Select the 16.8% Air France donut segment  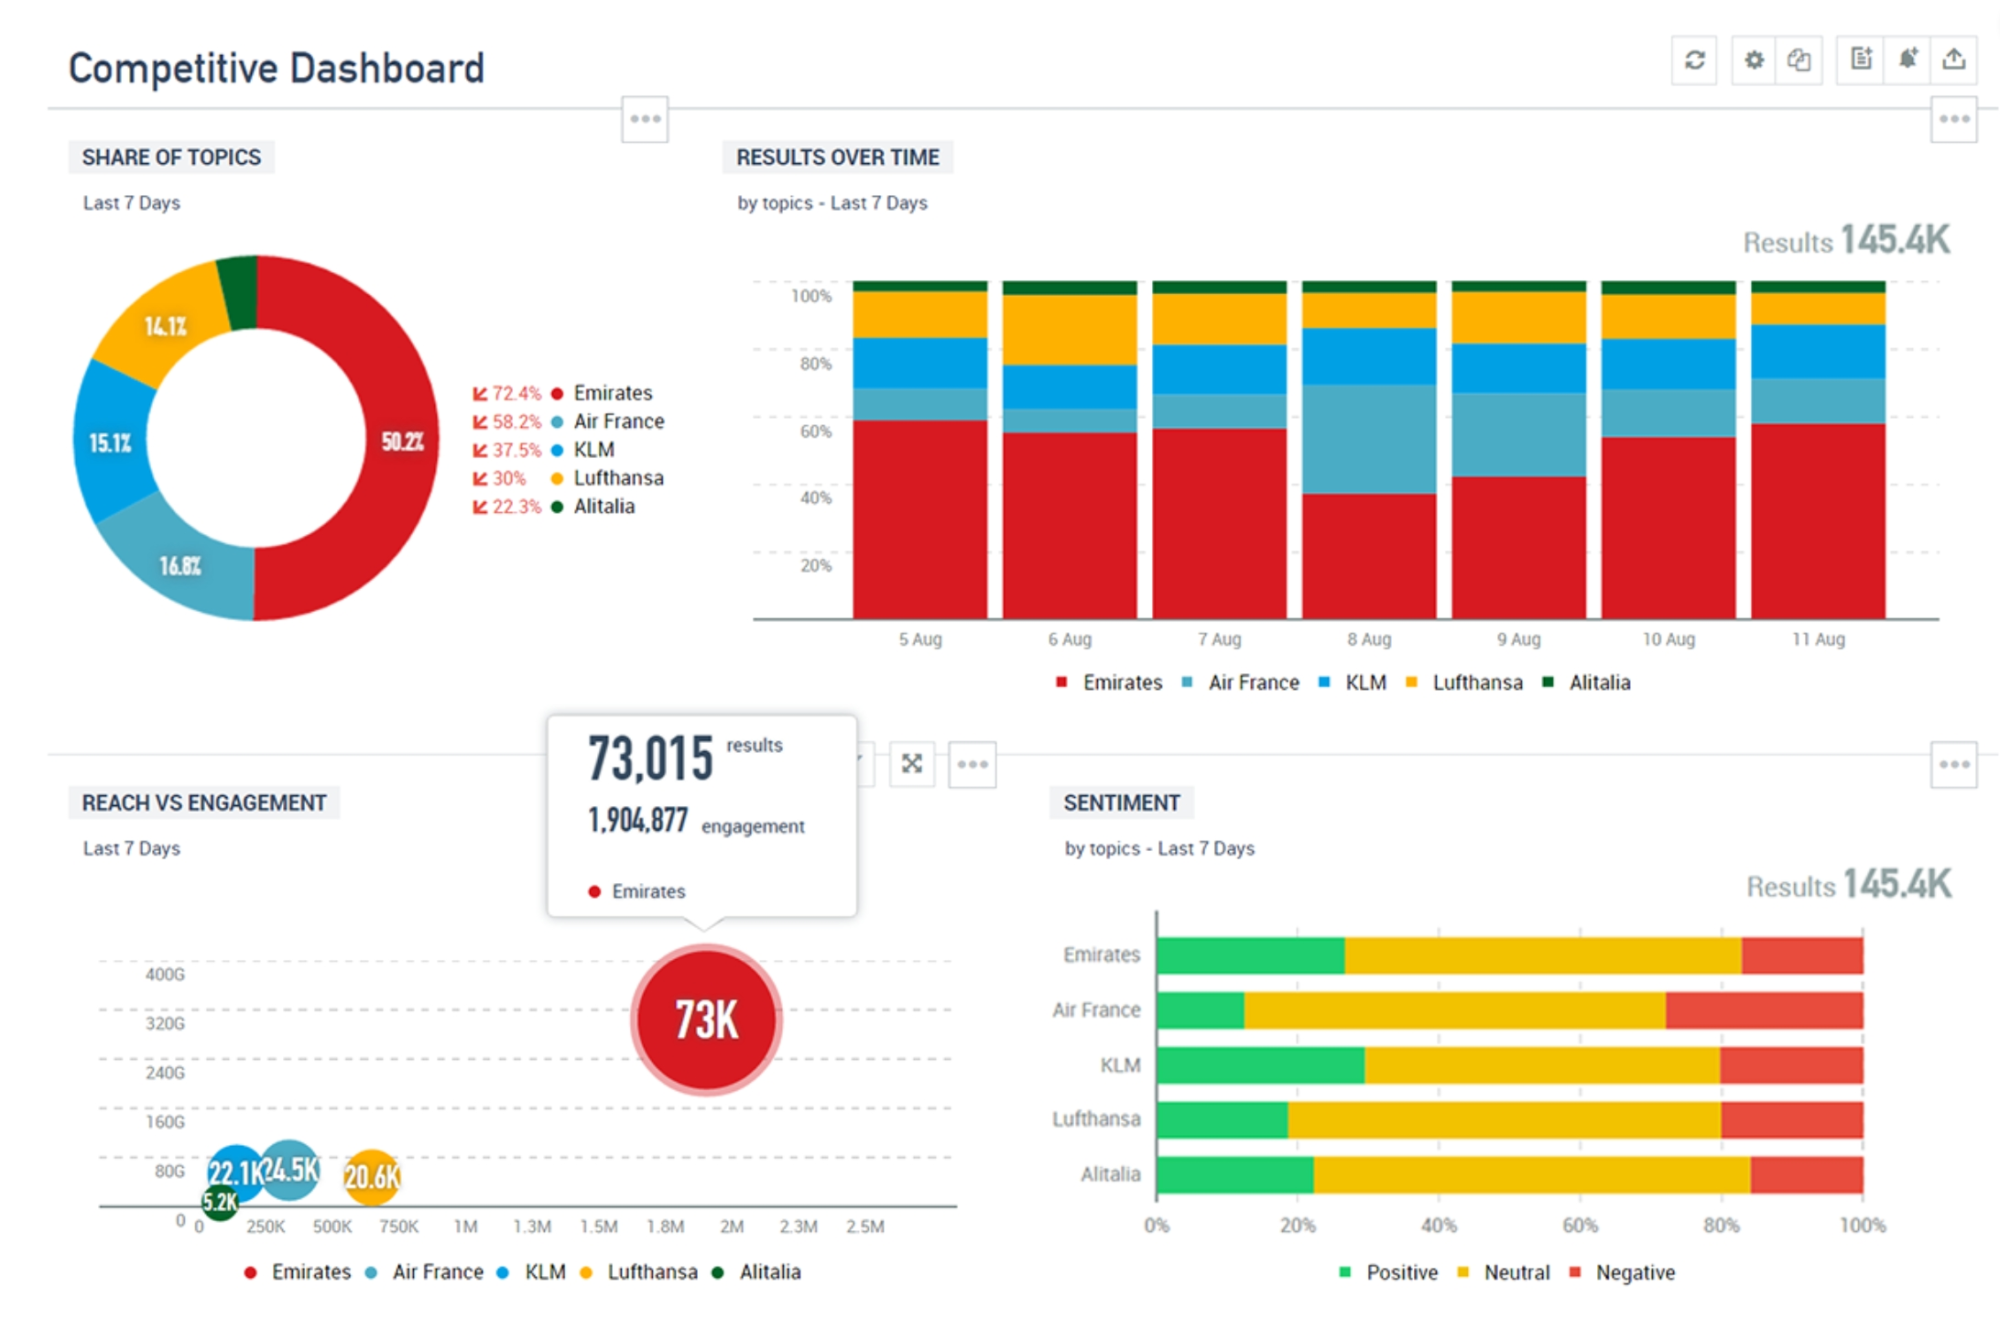tap(180, 566)
